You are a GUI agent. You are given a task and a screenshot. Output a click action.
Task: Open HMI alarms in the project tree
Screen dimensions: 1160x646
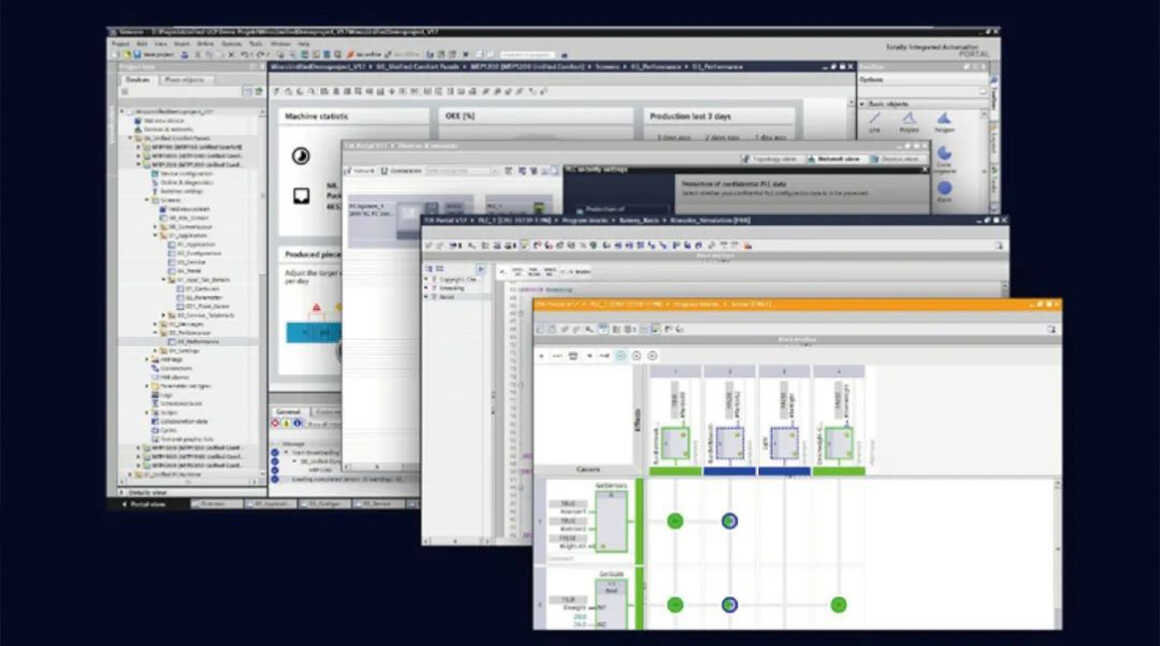coord(169,377)
